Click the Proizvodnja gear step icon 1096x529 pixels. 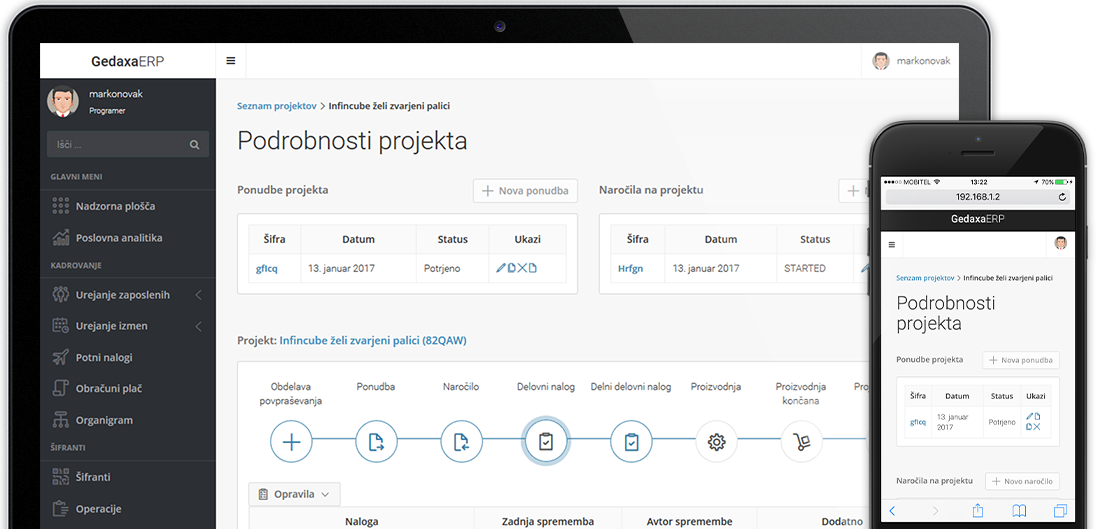click(x=716, y=441)
